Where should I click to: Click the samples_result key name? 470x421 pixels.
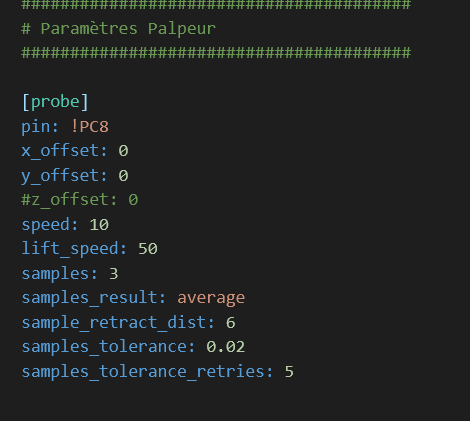[94, 298]
